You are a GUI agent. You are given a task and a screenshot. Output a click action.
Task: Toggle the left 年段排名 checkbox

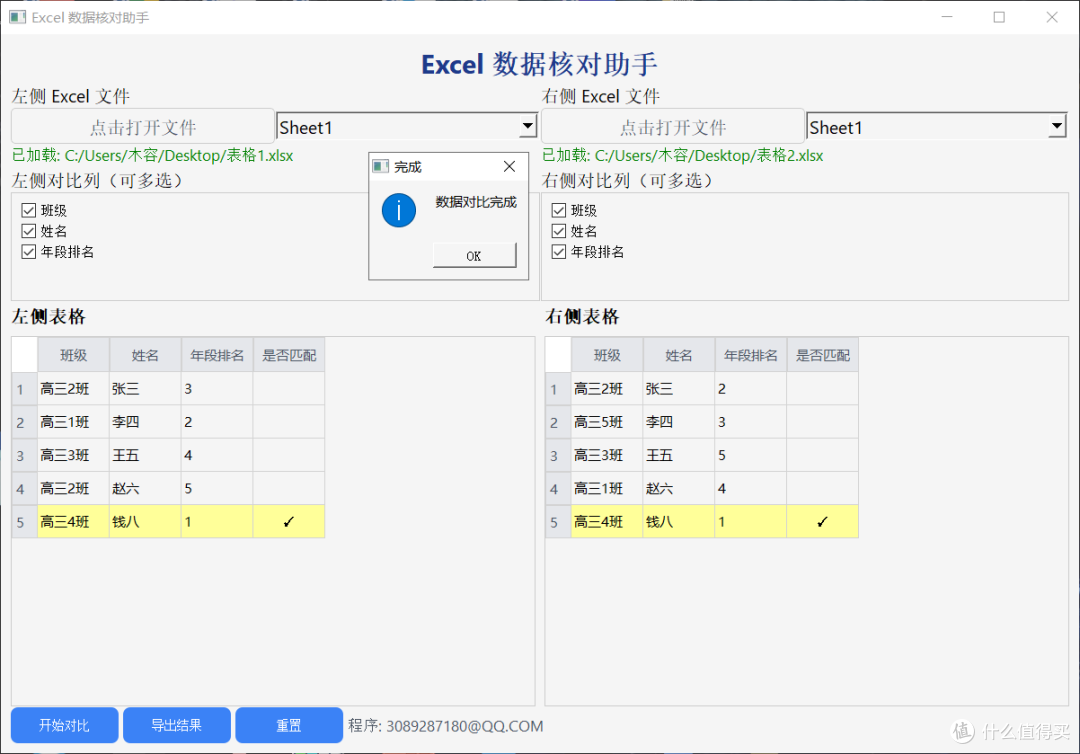(28, 251)
